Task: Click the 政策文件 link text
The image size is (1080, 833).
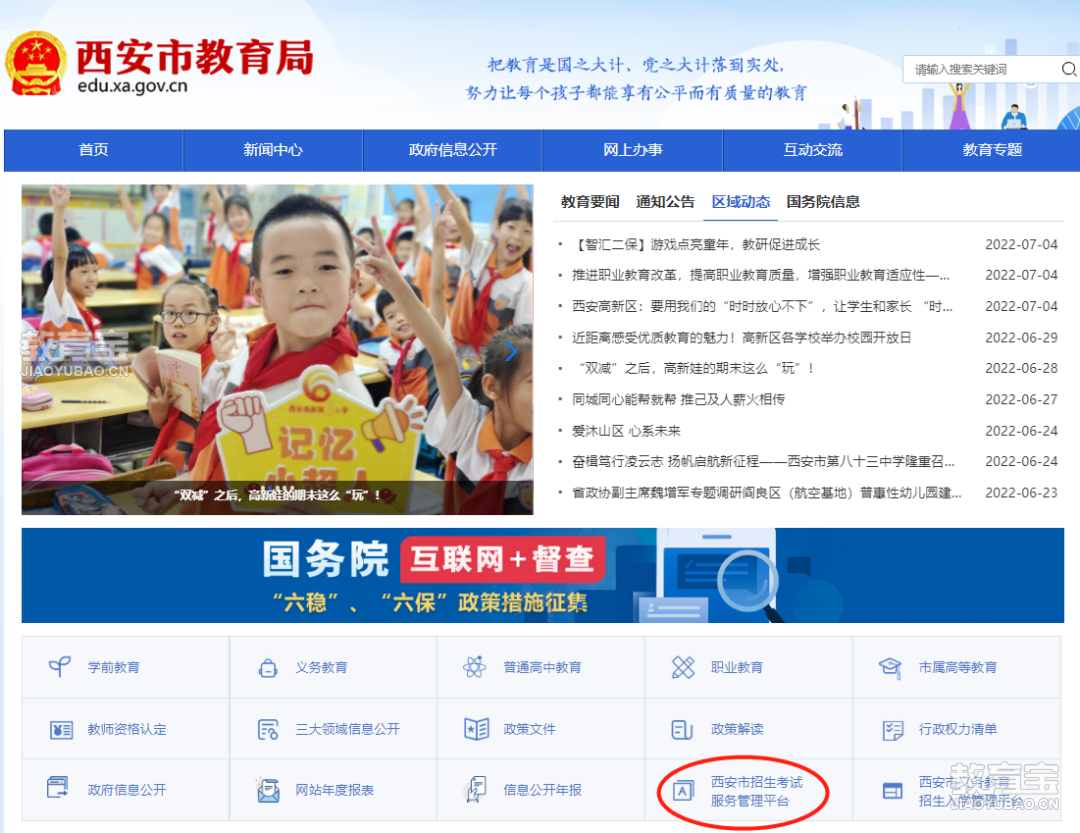Action: tap(530, 729)
